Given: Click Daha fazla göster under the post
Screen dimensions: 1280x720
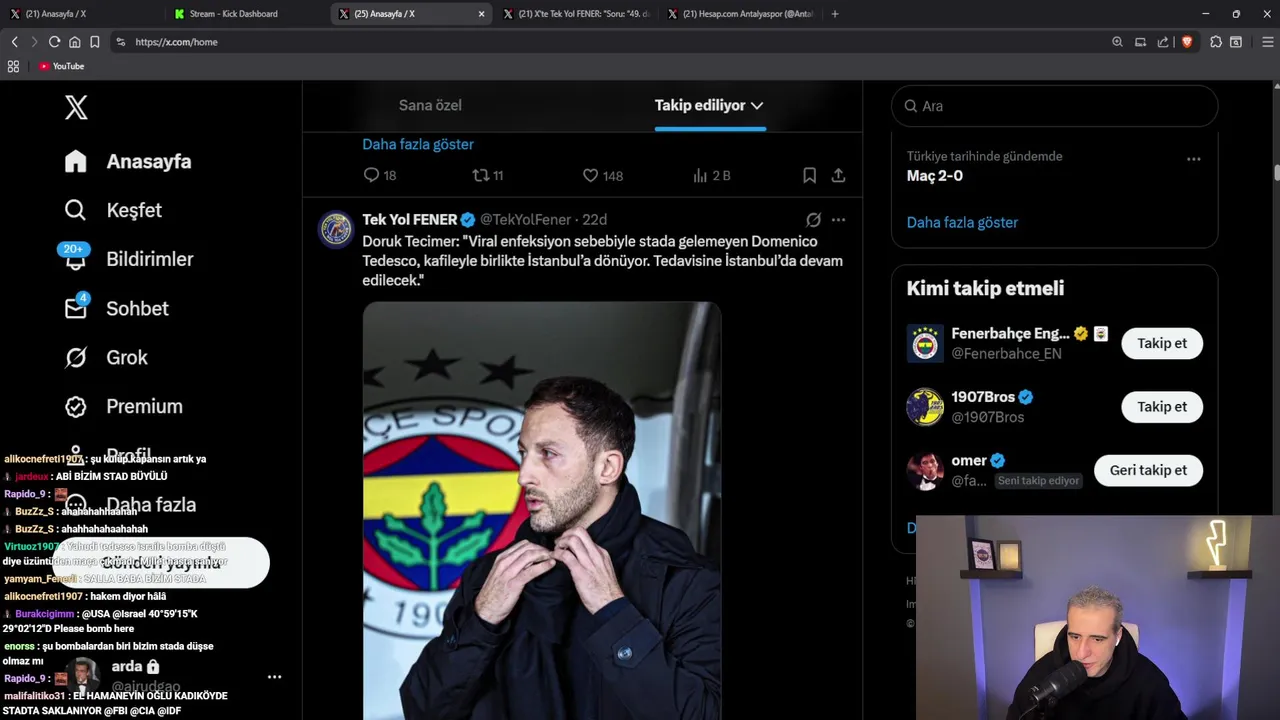Looking at the screenshot, I should 418,144.
